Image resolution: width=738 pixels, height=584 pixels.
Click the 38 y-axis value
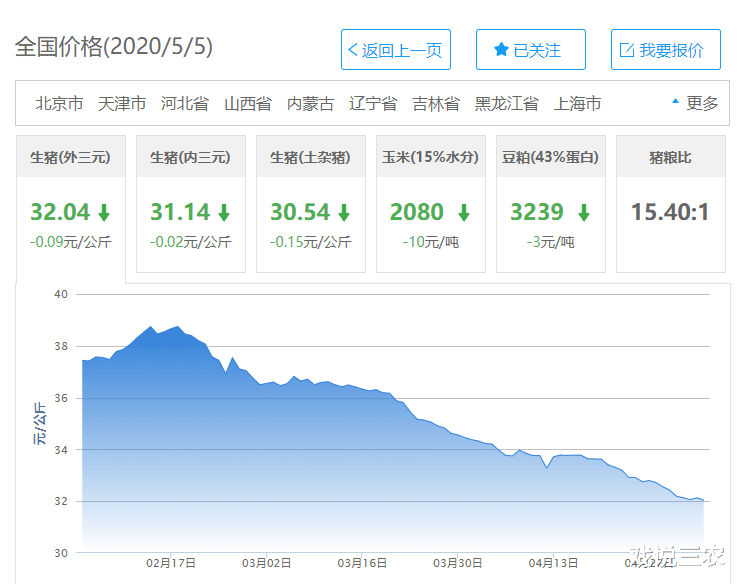[61, 346]
